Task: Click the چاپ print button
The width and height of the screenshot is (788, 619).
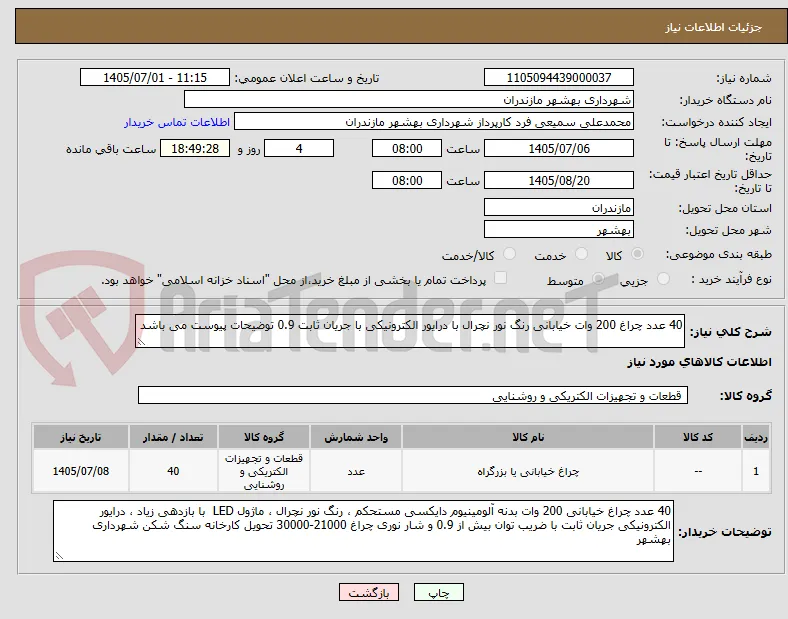Action: click(x=439, y=592)
